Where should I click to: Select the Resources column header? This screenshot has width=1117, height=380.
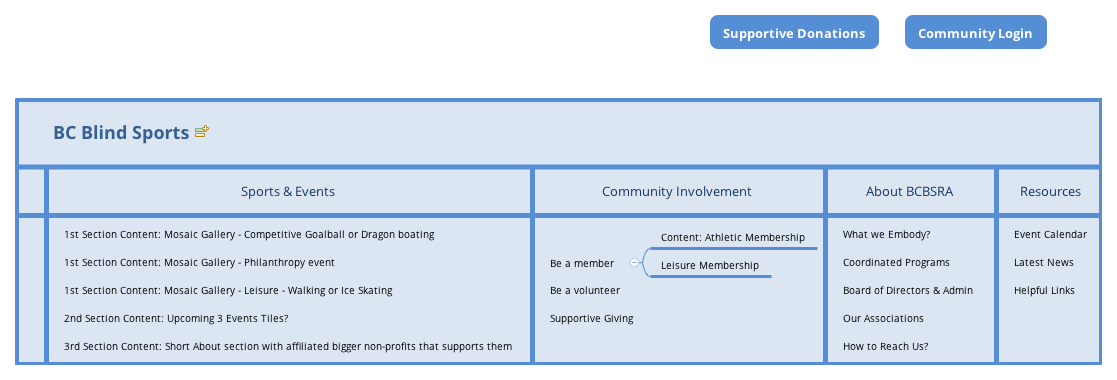click(x=1050, y=191)
